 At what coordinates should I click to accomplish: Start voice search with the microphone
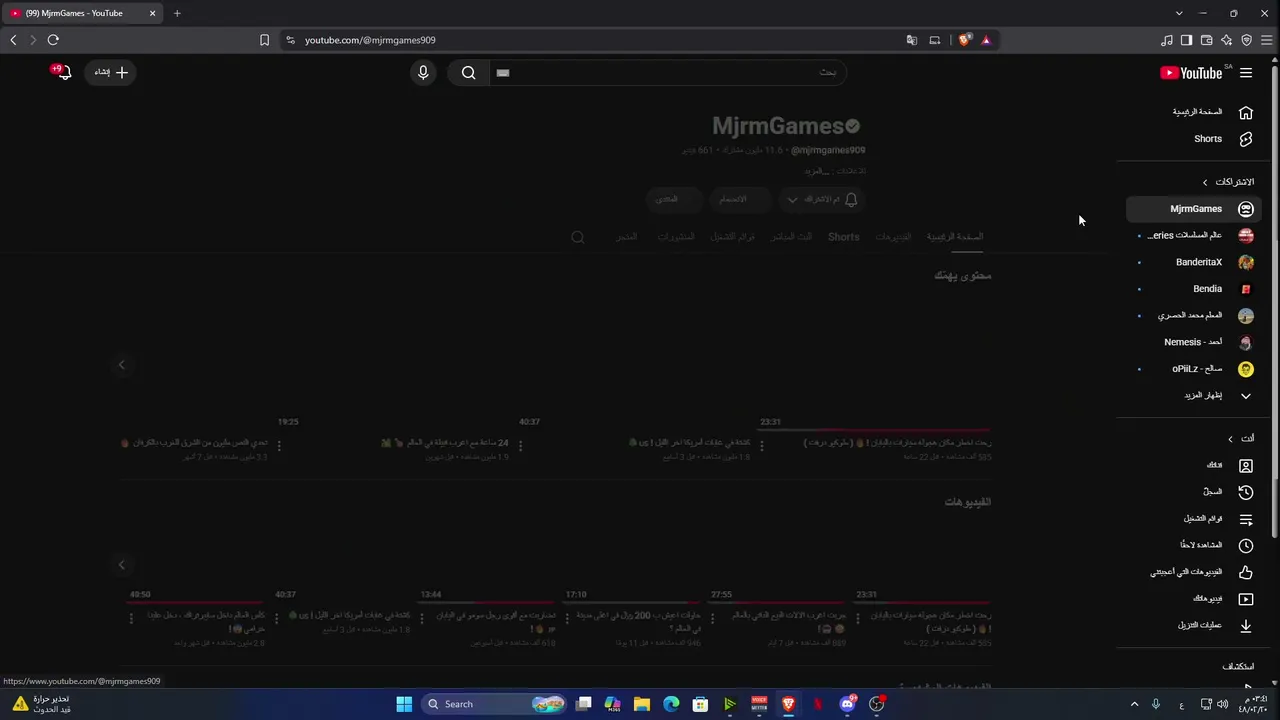pos(423,72)
